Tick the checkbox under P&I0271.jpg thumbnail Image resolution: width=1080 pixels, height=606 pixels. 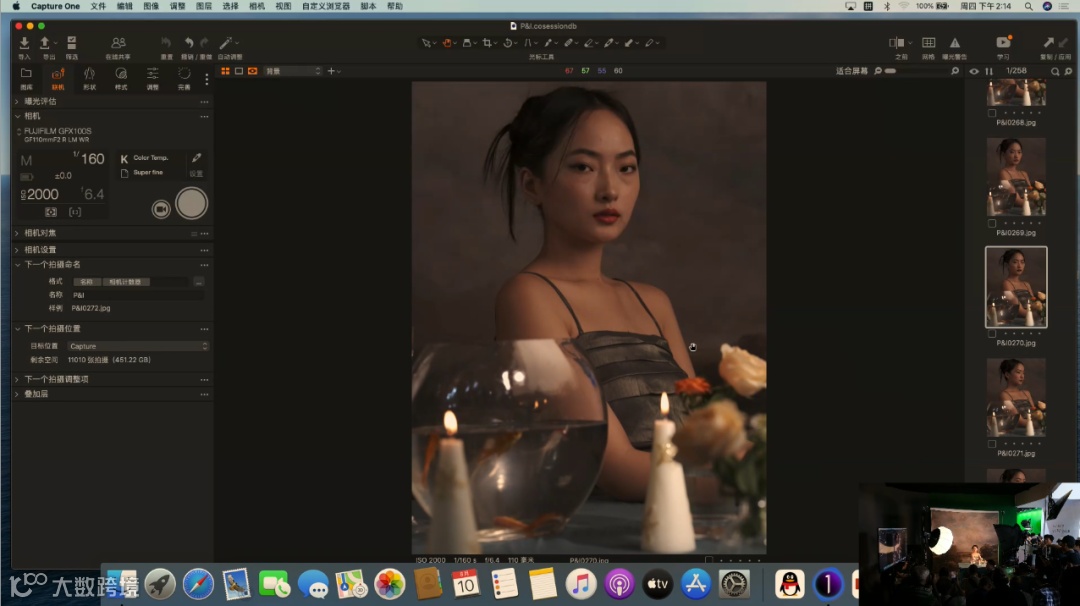point(992,444)
